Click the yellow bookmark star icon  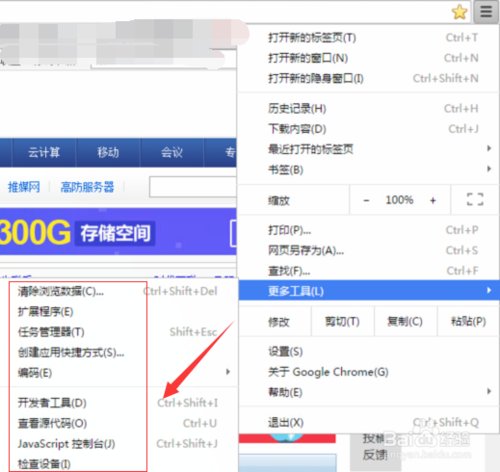click(x=459, y=12)
